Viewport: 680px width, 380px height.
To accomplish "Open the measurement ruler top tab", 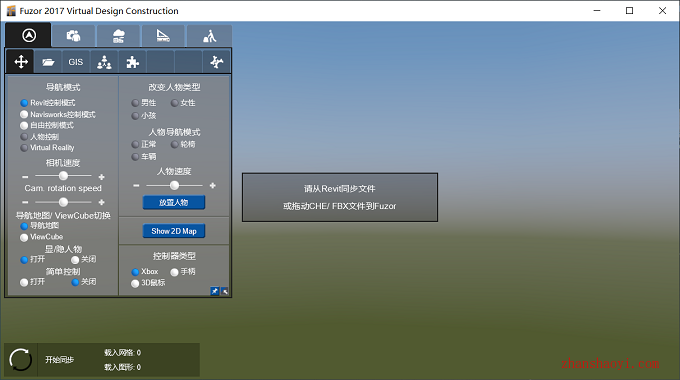I will pos(163,36).
